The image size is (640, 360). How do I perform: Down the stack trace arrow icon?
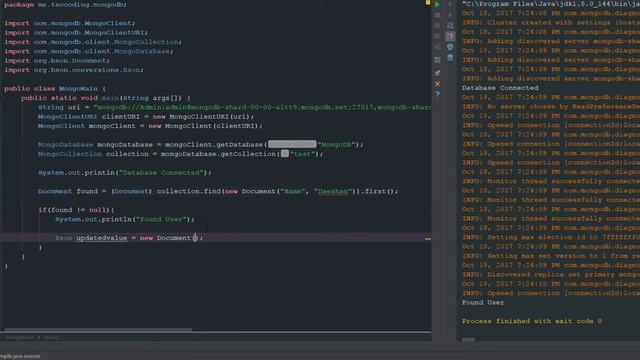(450, 15)
